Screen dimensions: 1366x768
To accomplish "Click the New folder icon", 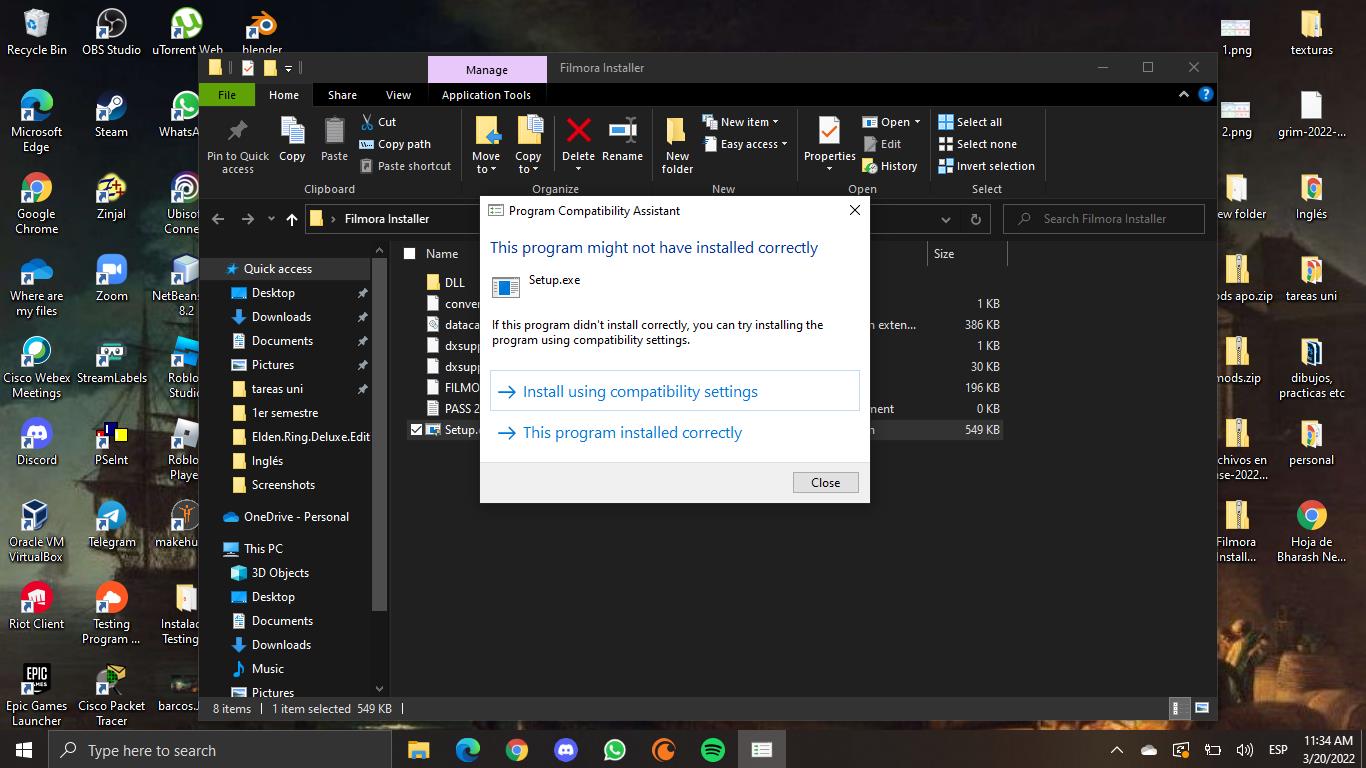I will click(677, 144).
